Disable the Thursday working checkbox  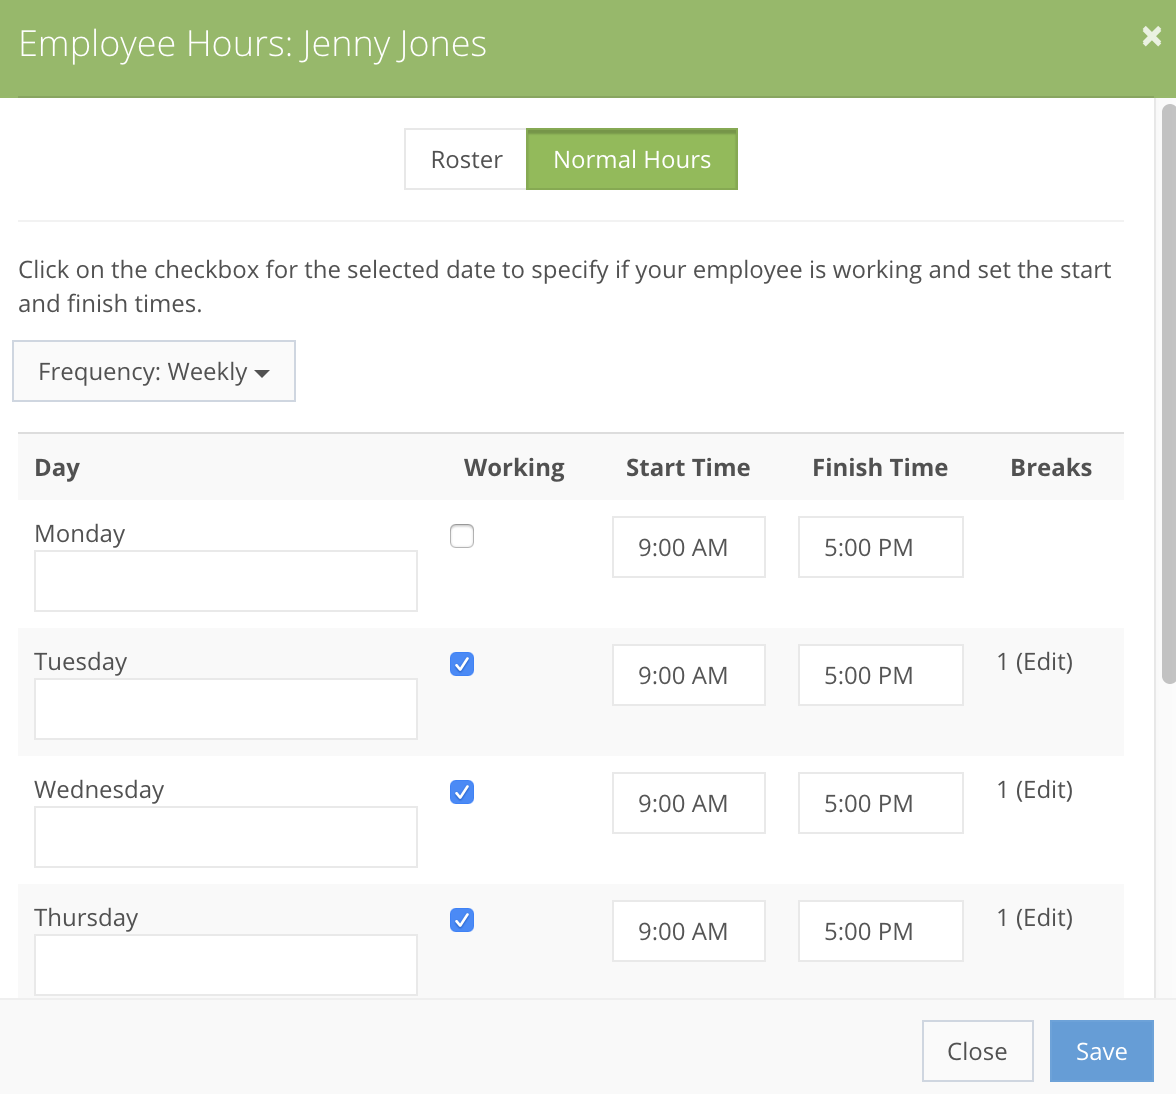coord(462,921)
